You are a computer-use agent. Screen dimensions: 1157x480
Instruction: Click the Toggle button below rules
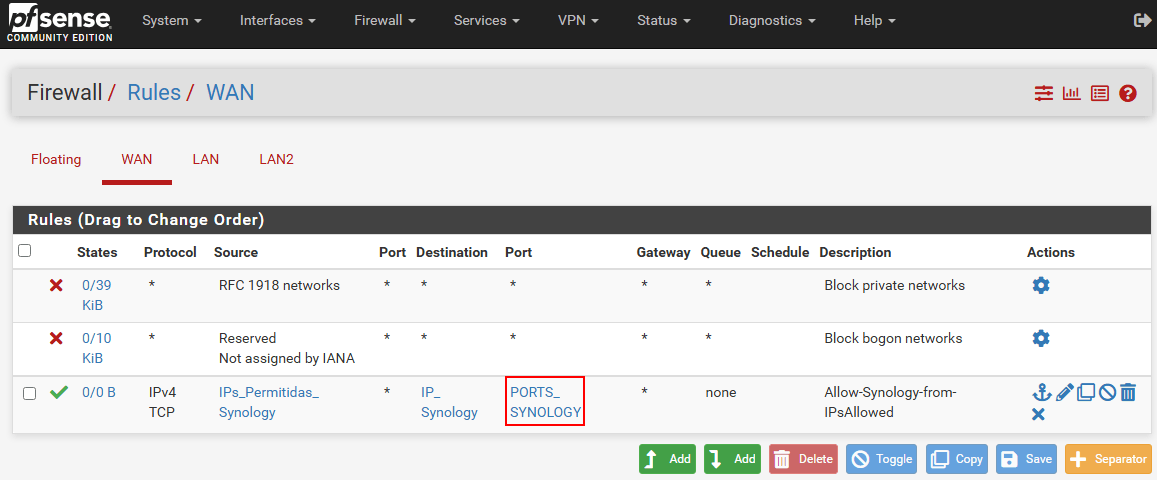(882, 459)
